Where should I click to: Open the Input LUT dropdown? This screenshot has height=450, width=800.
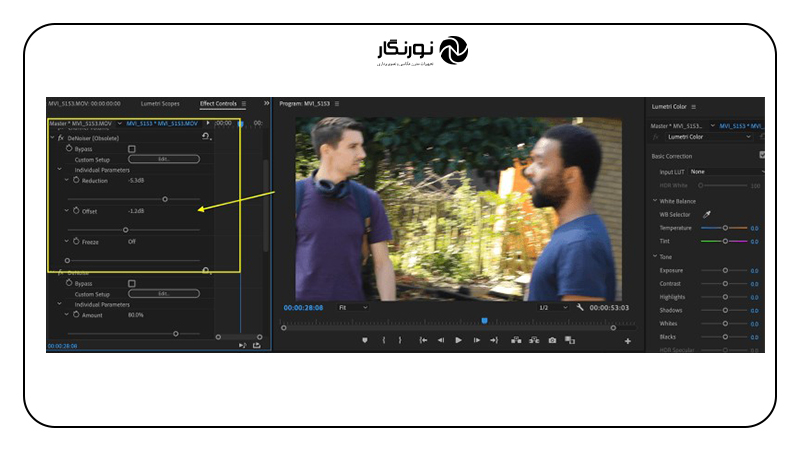727,172
